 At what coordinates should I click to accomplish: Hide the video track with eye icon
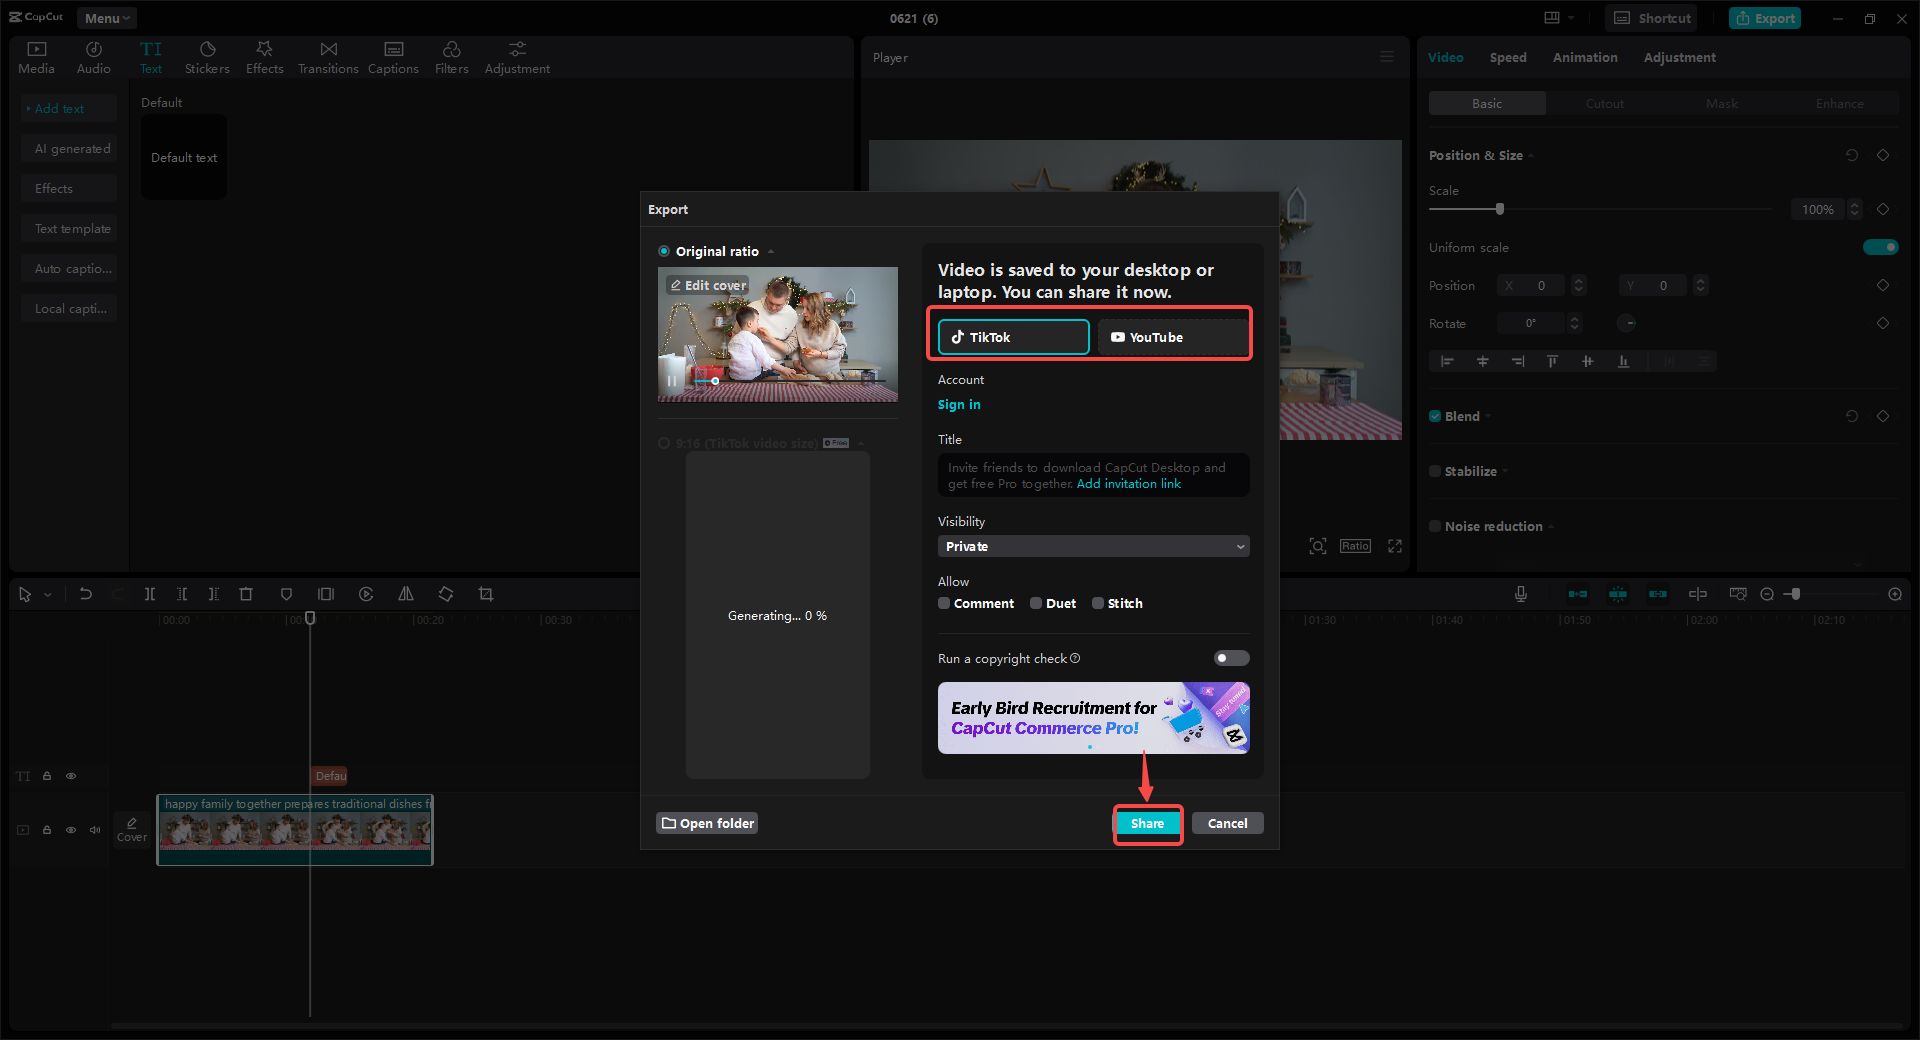coord(71,830)
